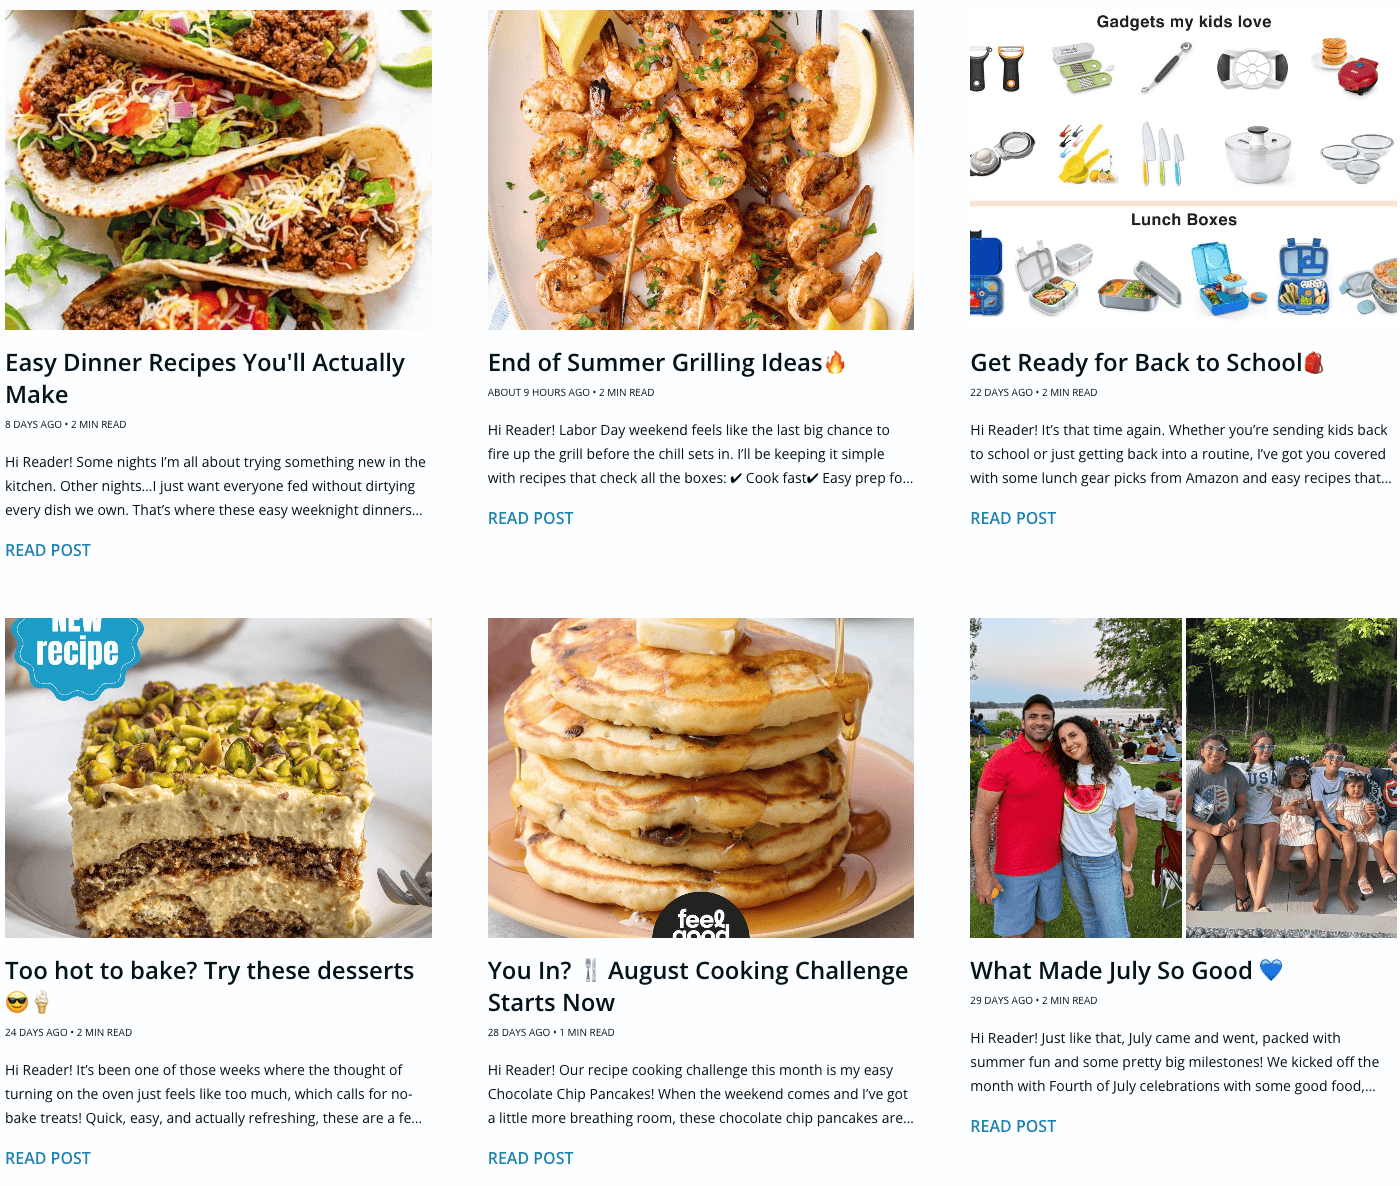Click the chocolate chip pancakes stack image
Viewport: 1400px width, 1186px height.
[701, 778]
